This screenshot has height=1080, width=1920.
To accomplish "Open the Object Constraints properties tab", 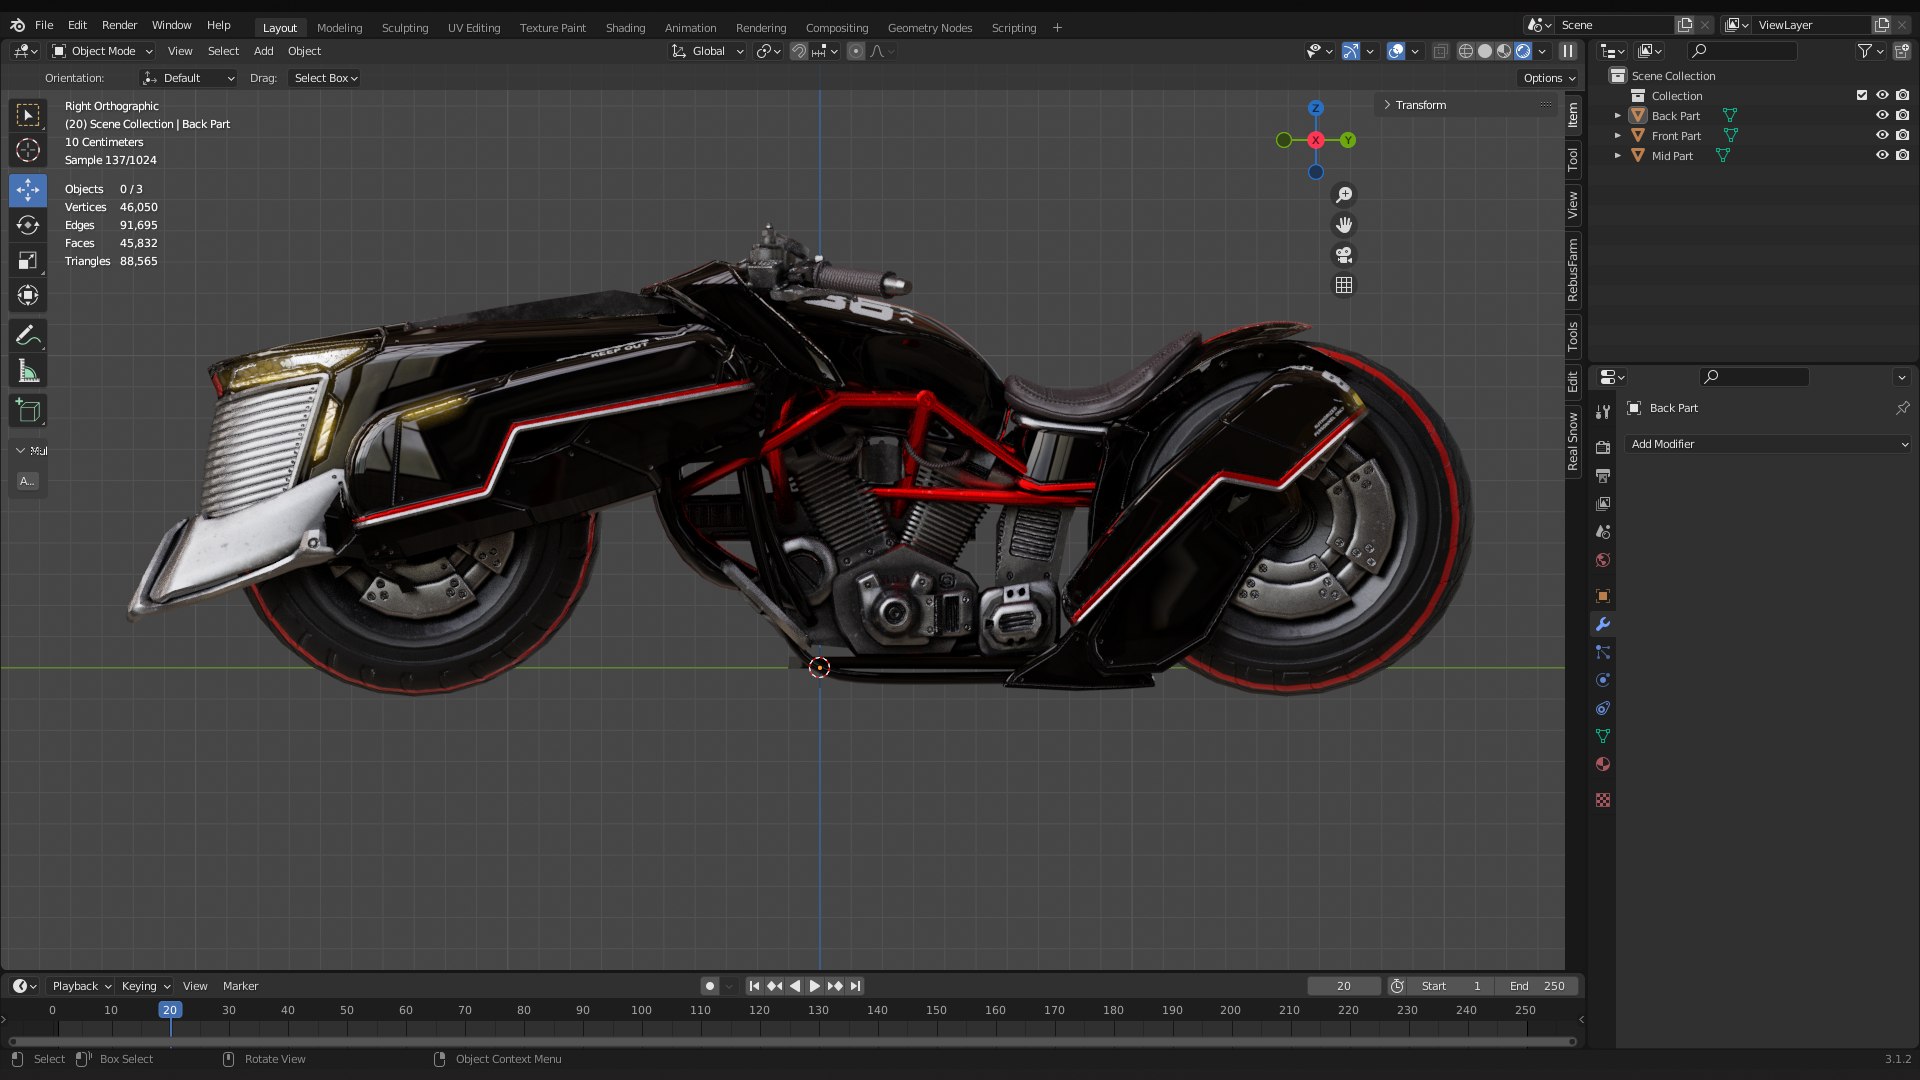I will click(x=1603, y=708).
